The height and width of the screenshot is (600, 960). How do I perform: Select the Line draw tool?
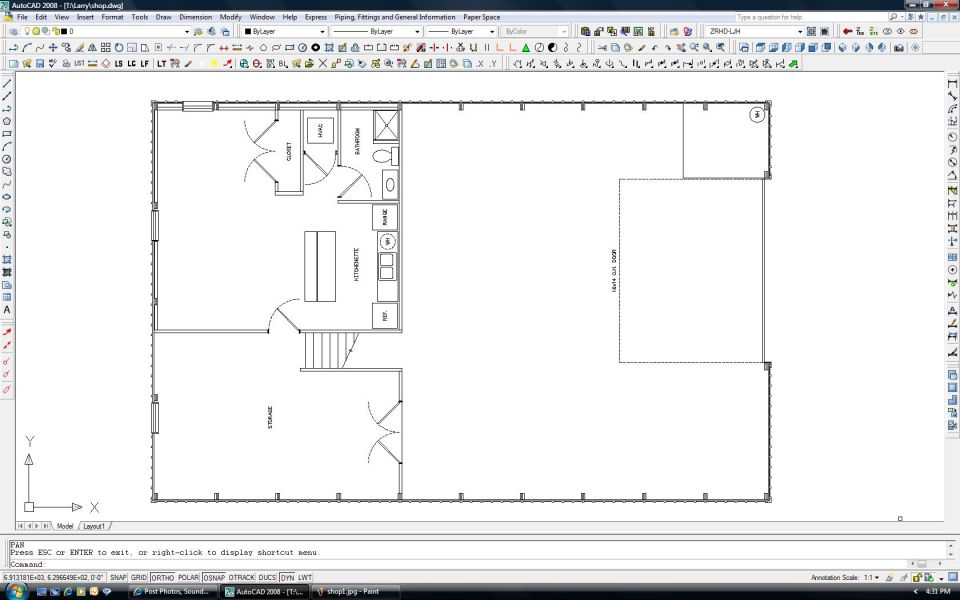pyautogui.click(x=7, y=83)
